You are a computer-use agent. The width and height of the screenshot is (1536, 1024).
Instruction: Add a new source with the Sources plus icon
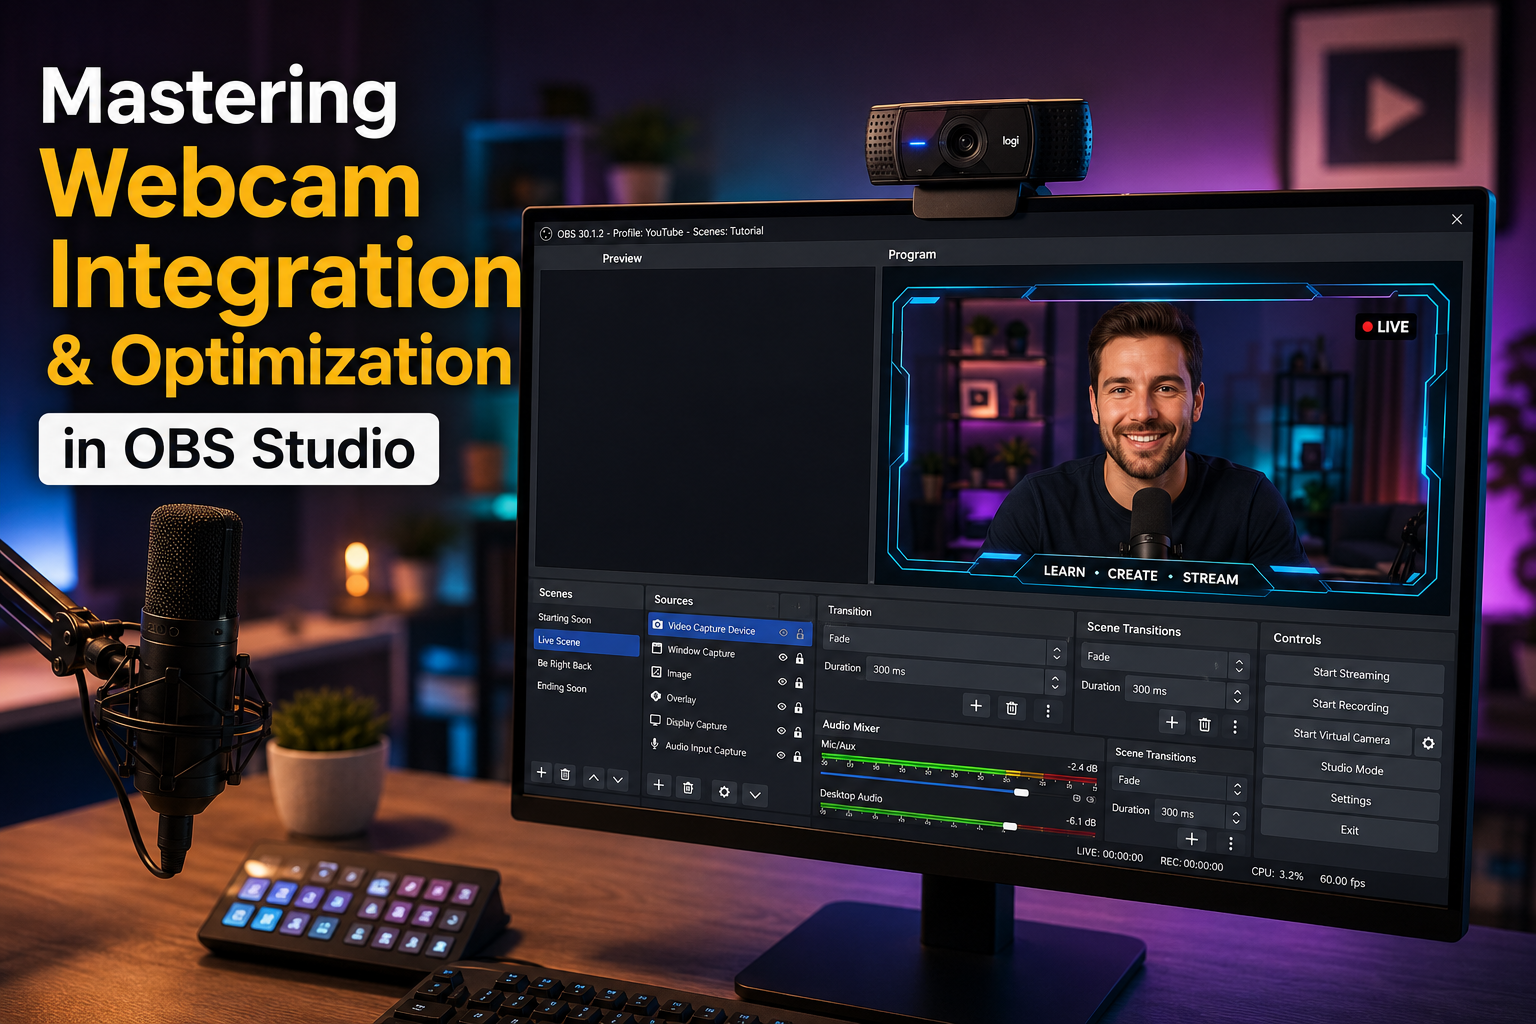point(658,786)
